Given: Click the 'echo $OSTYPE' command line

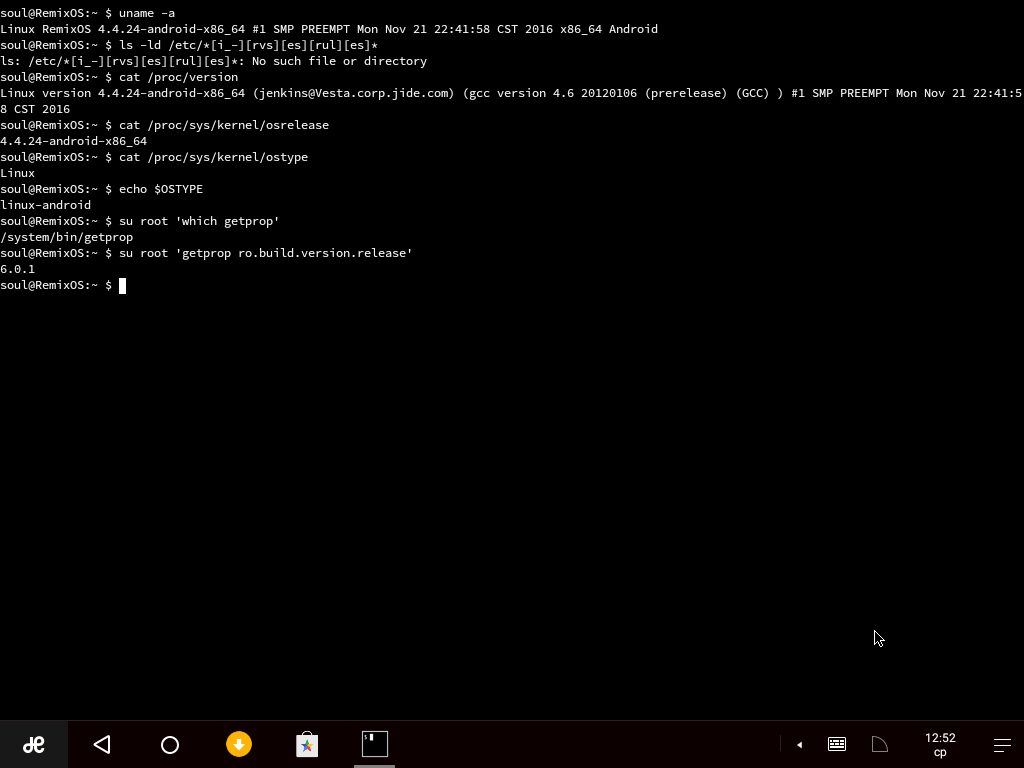Looking at the screenshot, I should coord(102,189).
